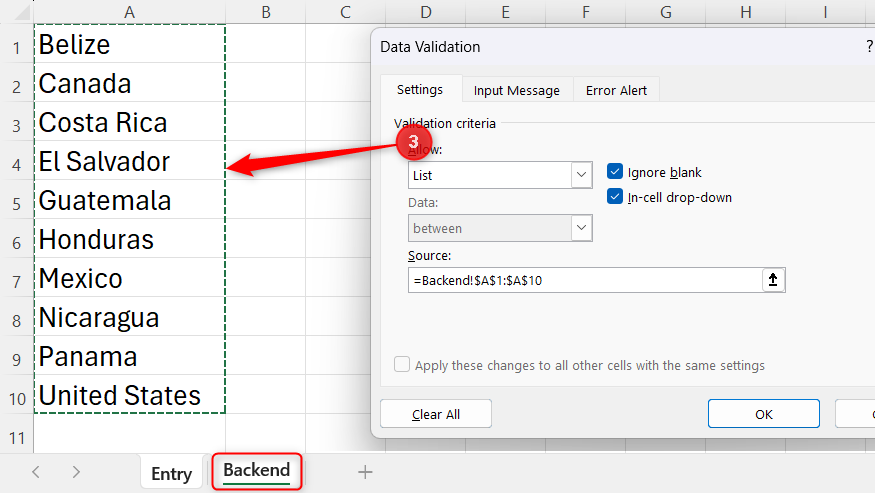Viewport: 875px width, 493px height.
Task: Switch to the Input Message tab
Action: coord(517,90)
